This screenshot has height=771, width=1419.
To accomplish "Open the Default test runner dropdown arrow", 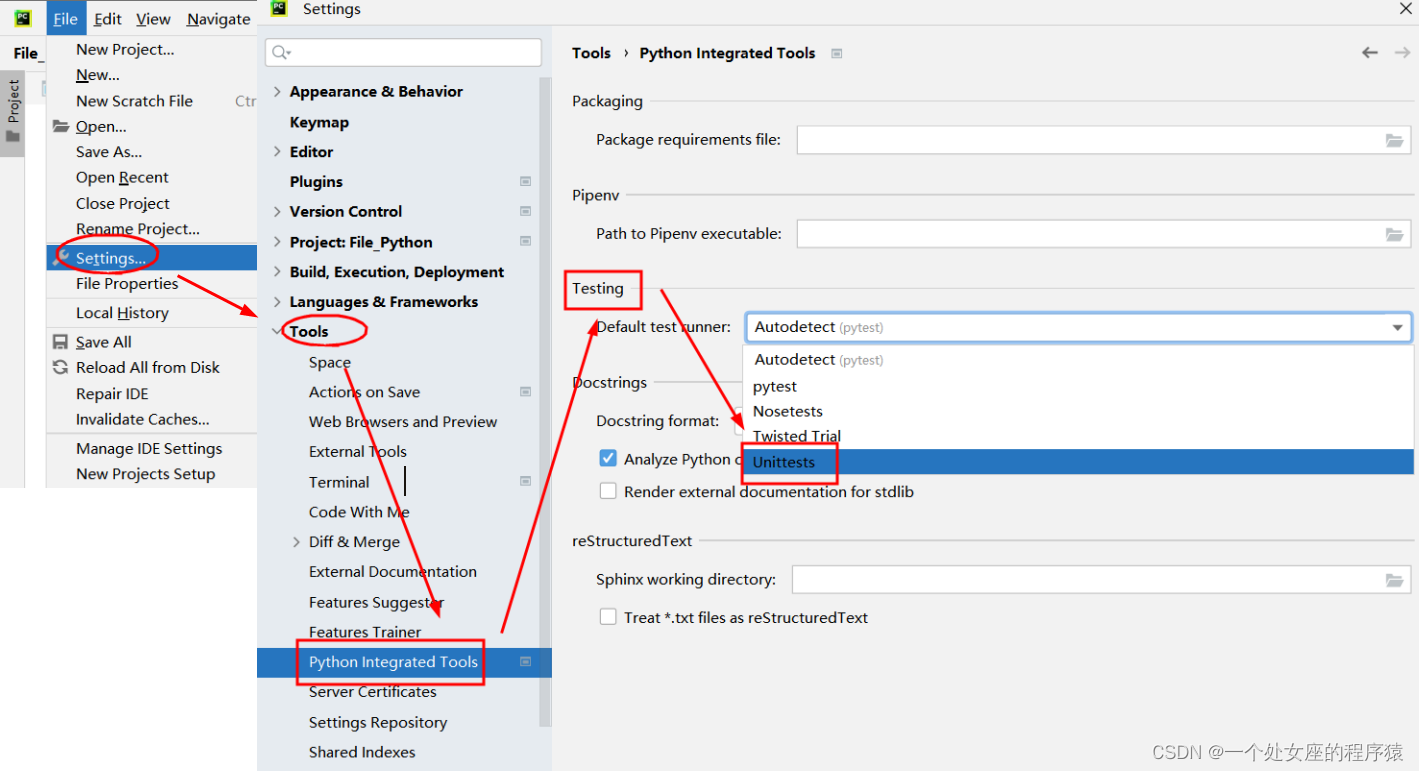I will point(1397,328).
